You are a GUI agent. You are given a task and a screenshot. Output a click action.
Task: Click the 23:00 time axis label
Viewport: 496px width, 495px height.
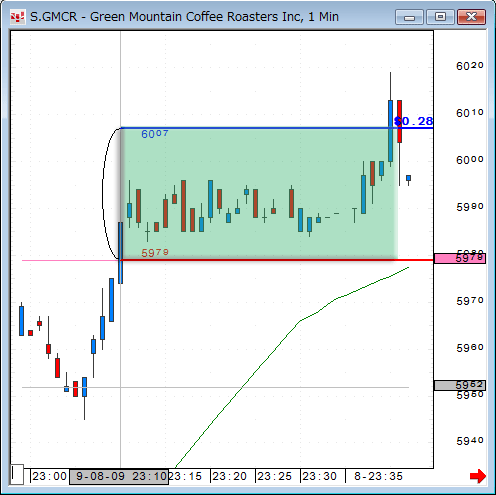[49, 476]
